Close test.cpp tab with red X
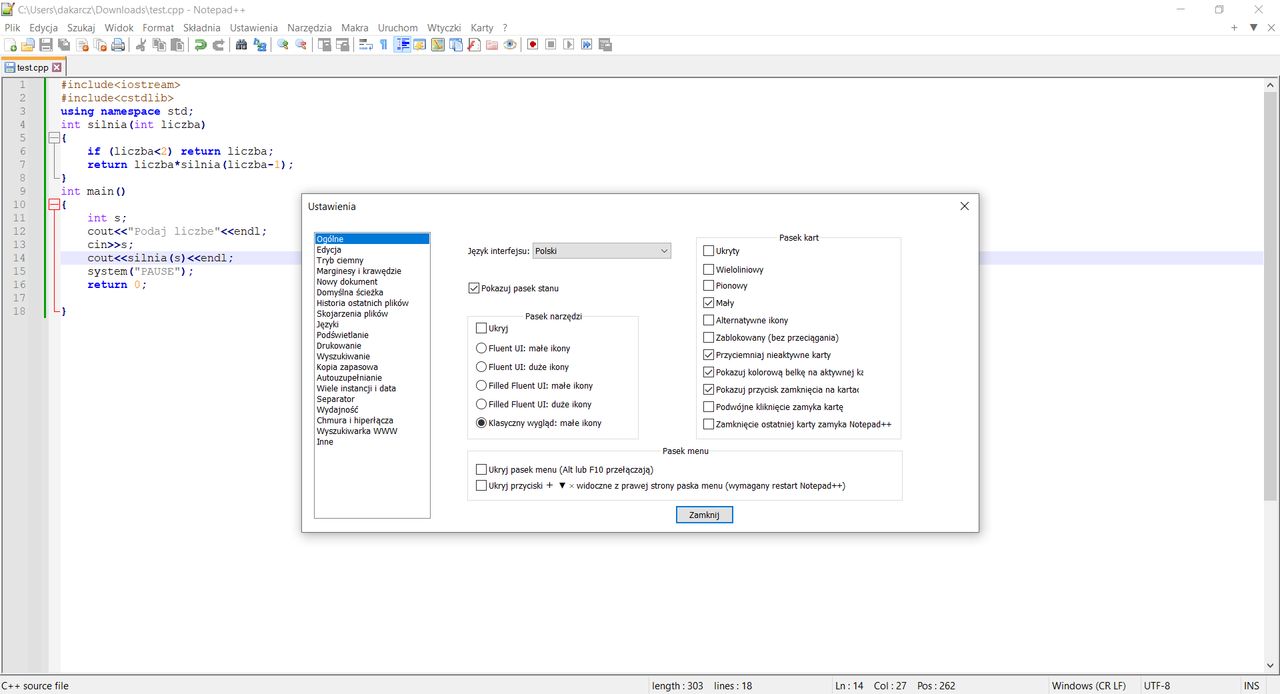 [x=57, y=68]
